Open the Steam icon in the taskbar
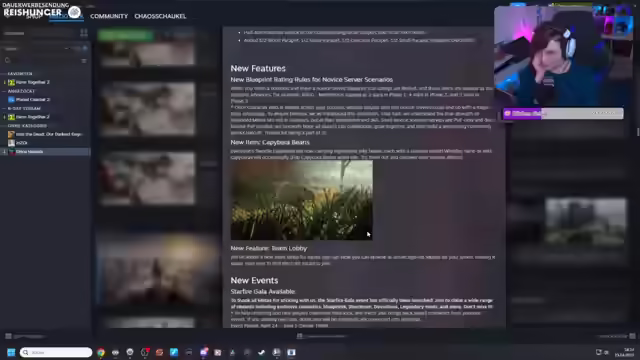This screenshot has width=640, height=360. [276, 352]
